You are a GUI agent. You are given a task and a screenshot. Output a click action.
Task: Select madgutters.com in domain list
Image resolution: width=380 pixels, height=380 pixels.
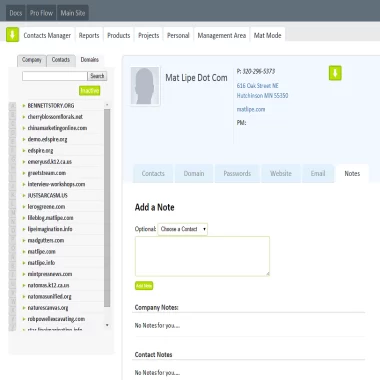coord(46,240)
